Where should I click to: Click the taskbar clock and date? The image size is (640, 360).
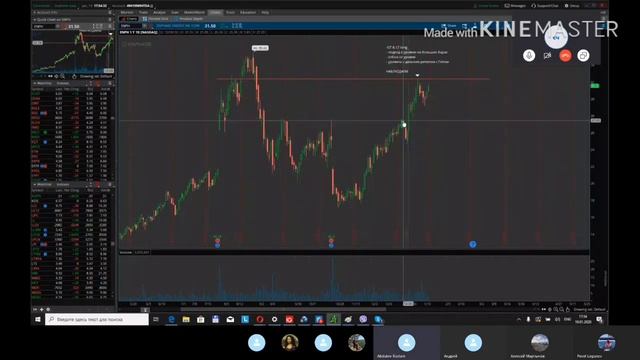[583, 319]
